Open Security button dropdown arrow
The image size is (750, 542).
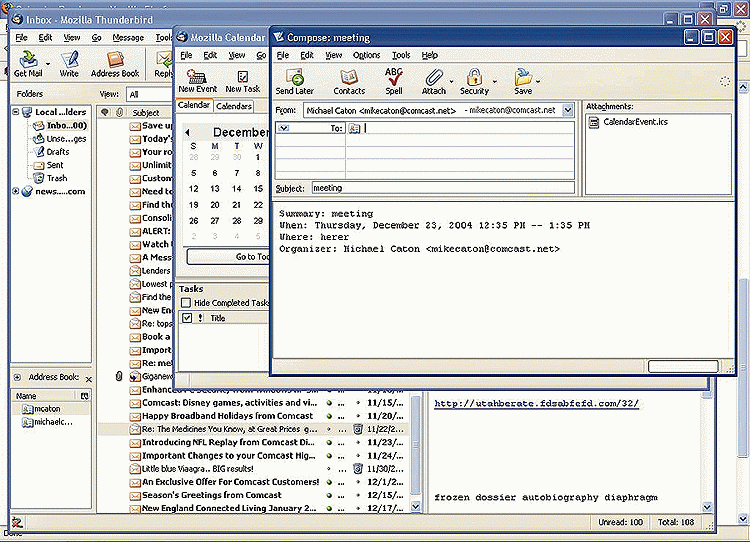click(x=495, y=82)
